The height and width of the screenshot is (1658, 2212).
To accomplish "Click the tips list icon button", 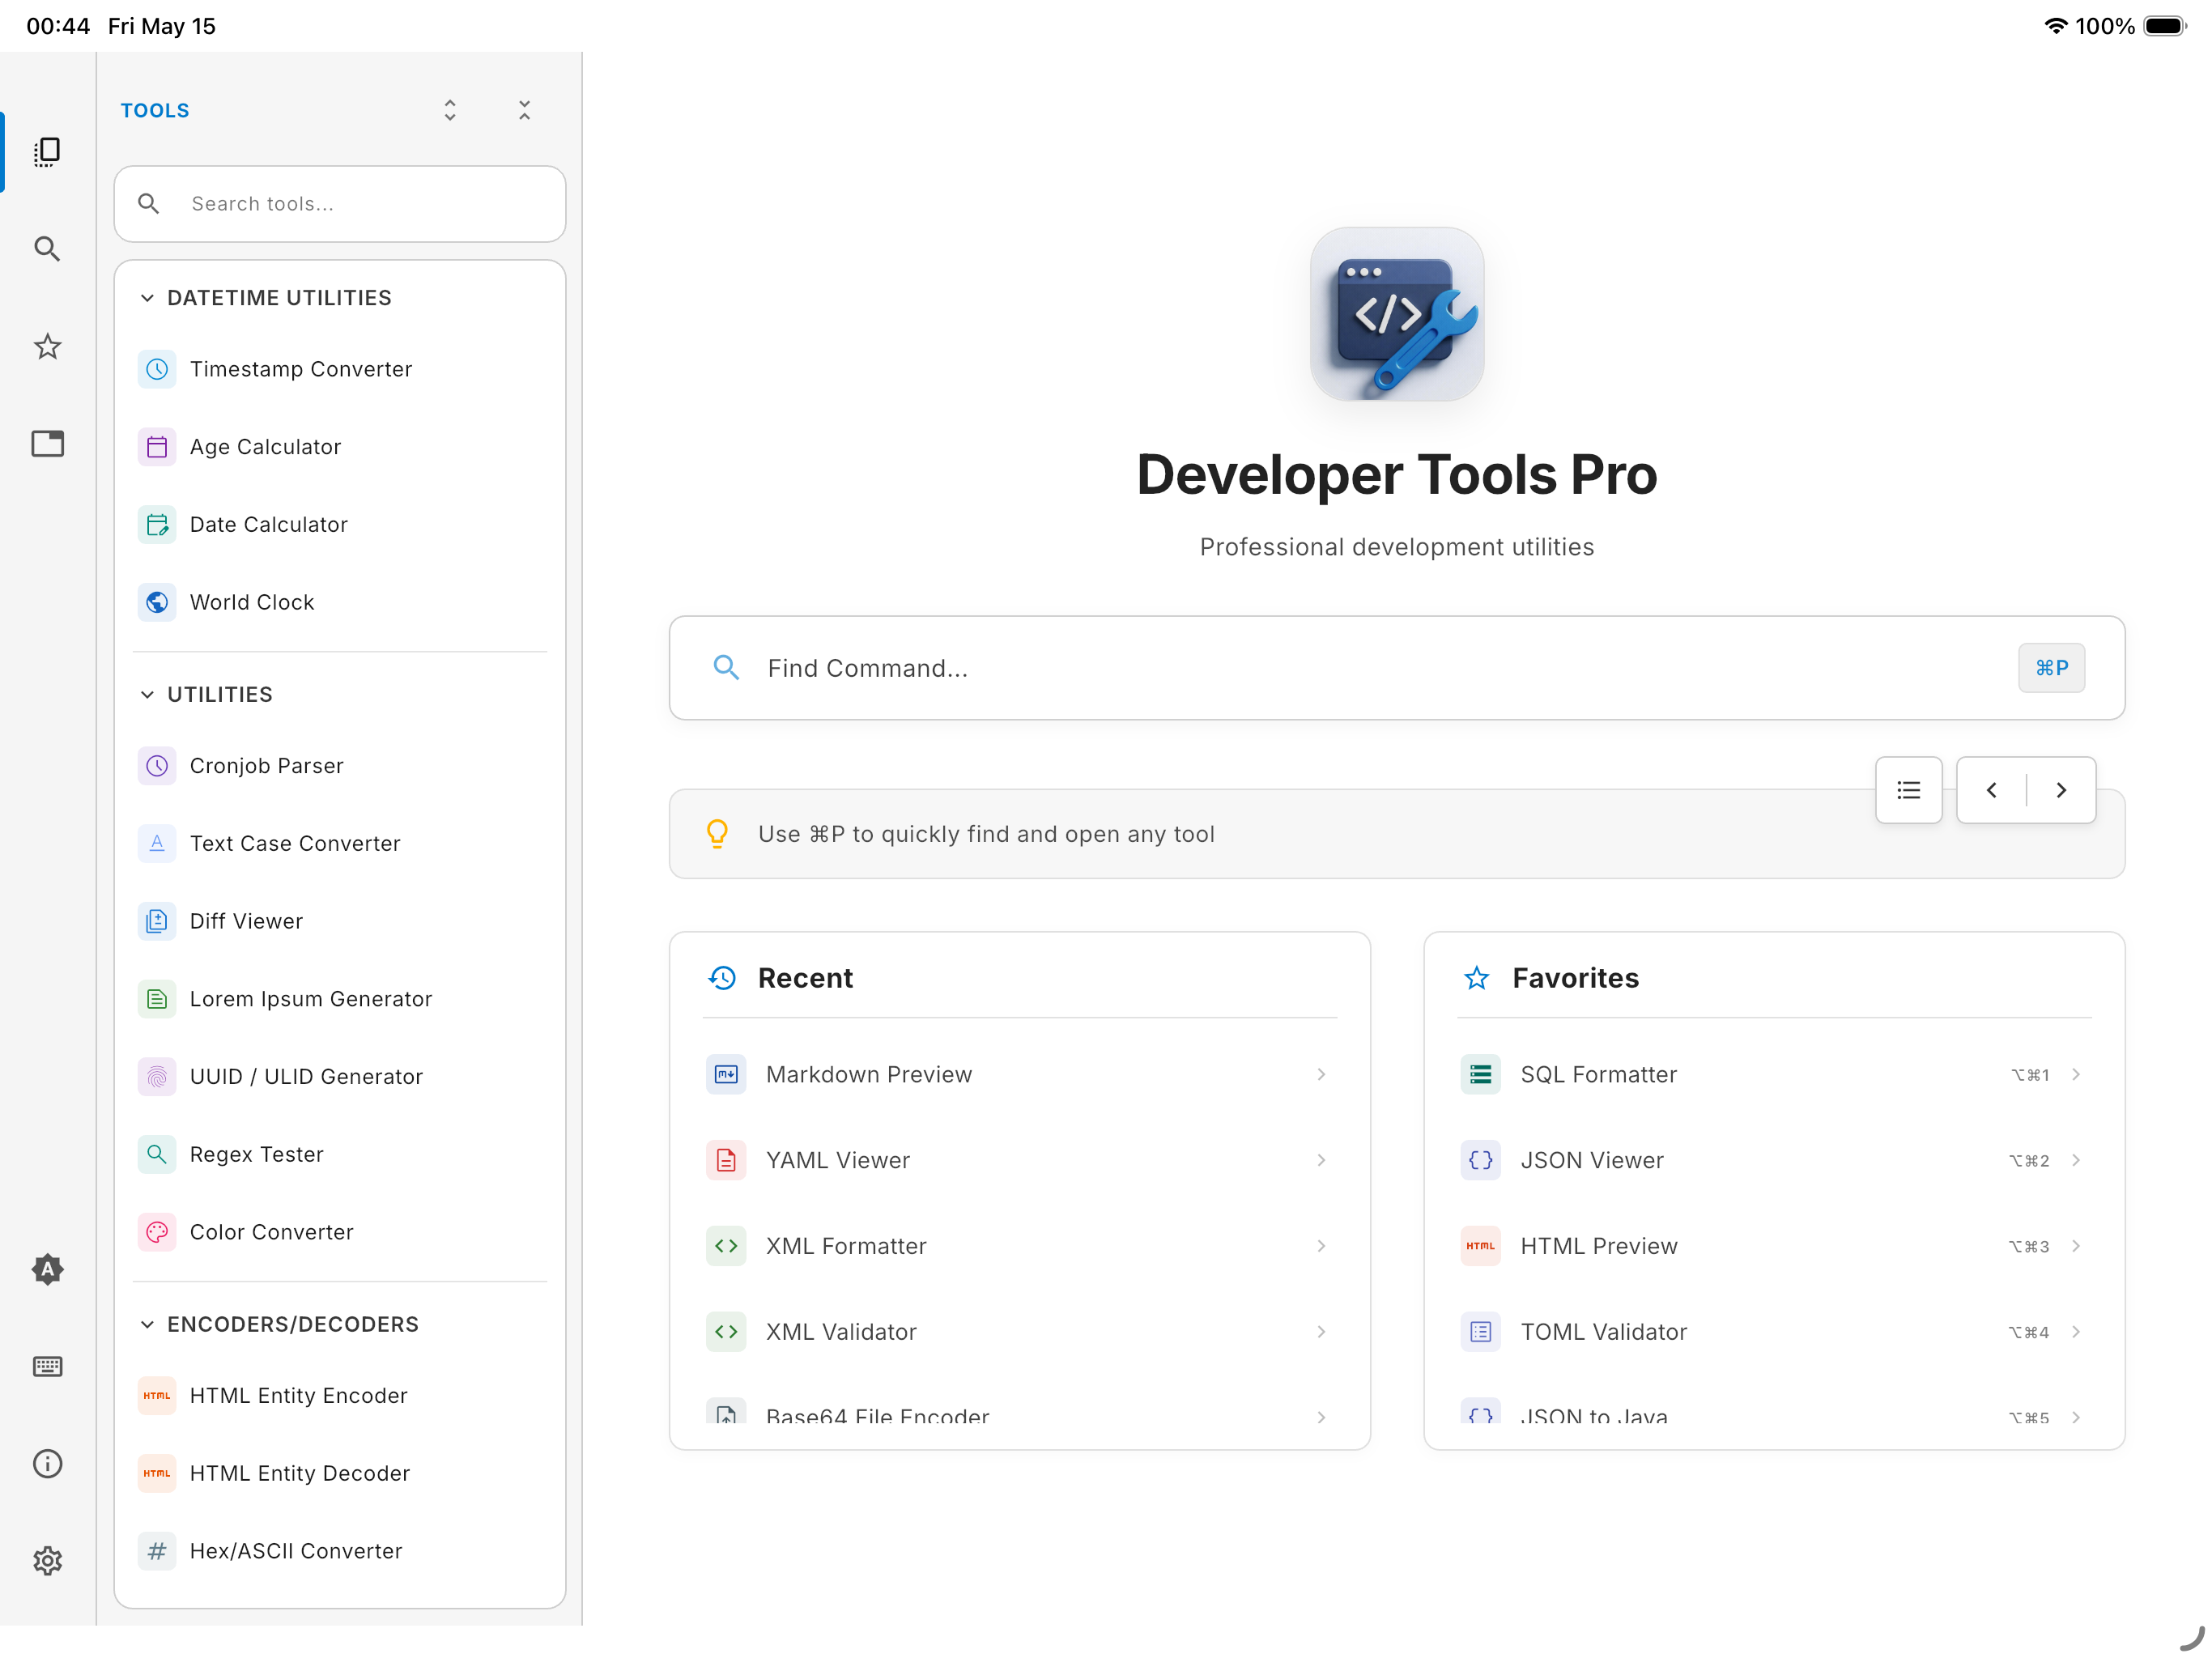I will pos(1908,790).
